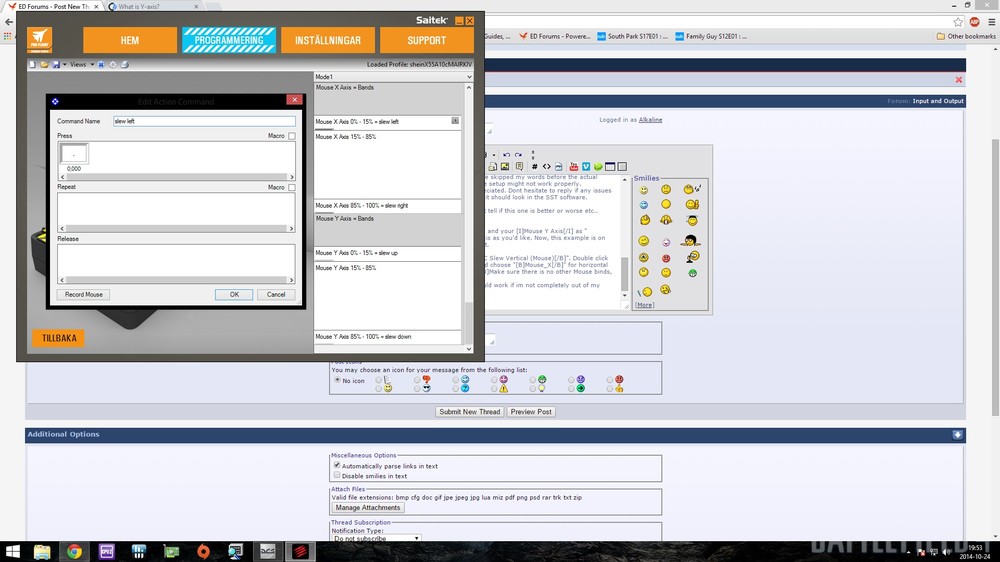Switch to the What is Y-axis browser tab

[153, 6]
